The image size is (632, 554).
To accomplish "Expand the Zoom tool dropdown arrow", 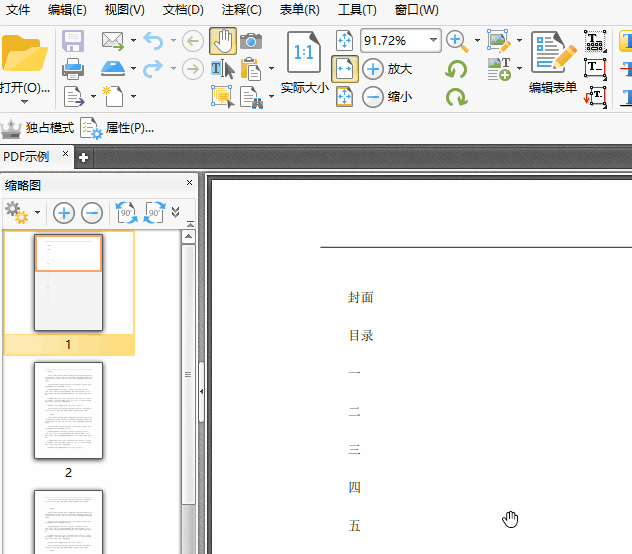I will (477, 40).
